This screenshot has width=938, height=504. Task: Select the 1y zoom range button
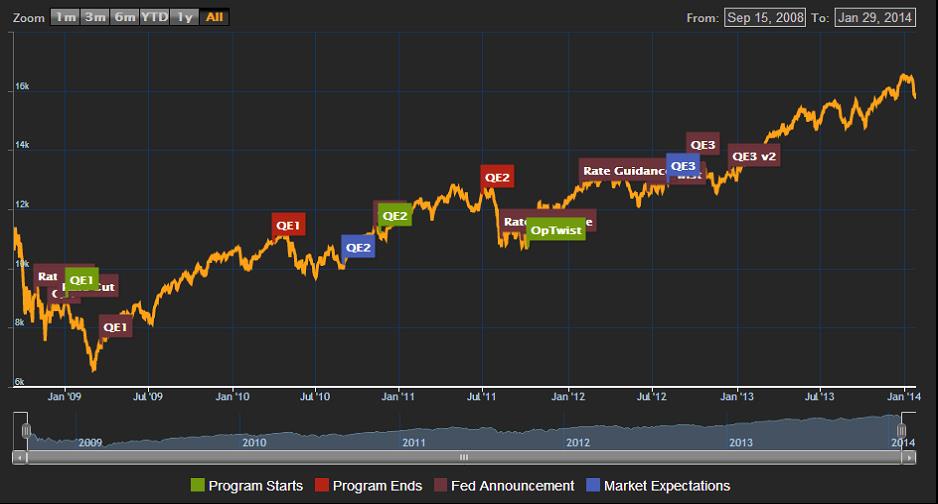[184, 17]
